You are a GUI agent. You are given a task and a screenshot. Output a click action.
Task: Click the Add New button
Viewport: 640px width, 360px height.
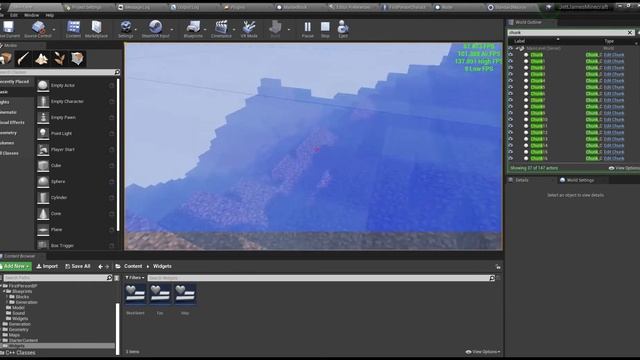(16, 266)
